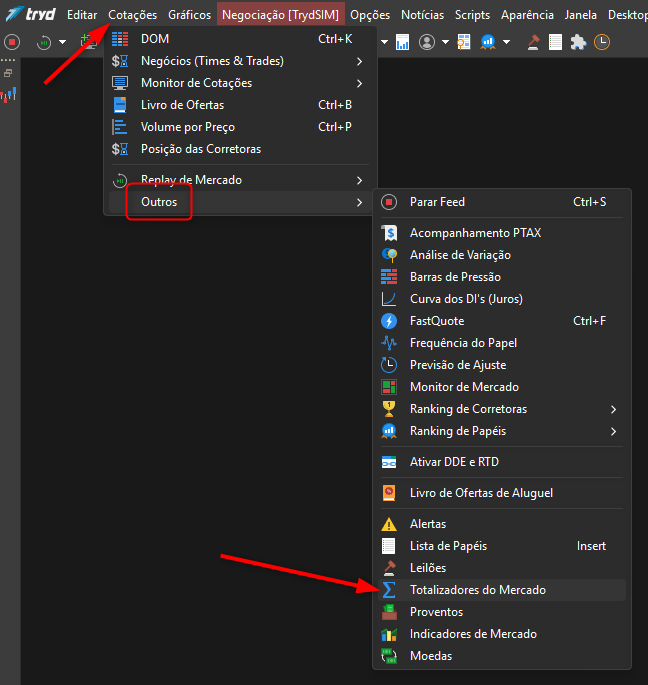Click Análise de Variação magnifier icon
648x685 pixels.
point(389,255)
